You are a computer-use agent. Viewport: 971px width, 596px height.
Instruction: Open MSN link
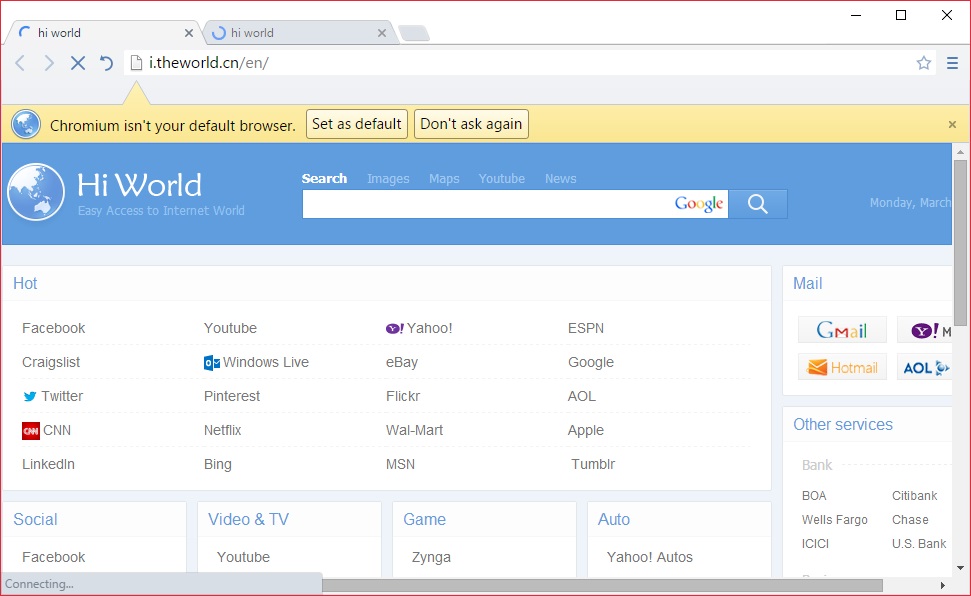point(401,465)
